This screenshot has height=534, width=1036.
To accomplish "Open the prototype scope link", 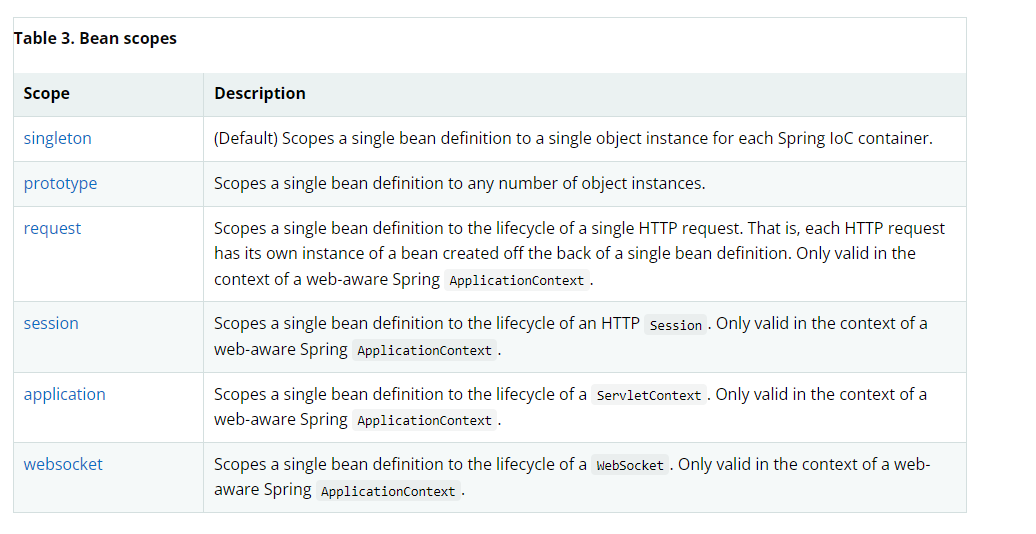I will click(x=60, y=184).
